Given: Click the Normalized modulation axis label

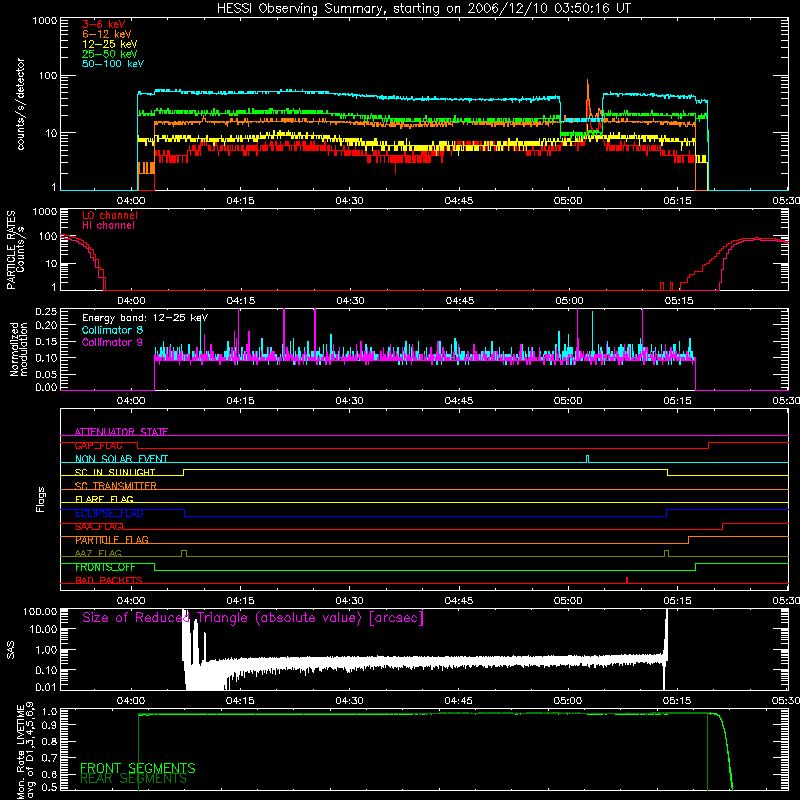Looking at the screenshot, I should [x=19, y=349].
